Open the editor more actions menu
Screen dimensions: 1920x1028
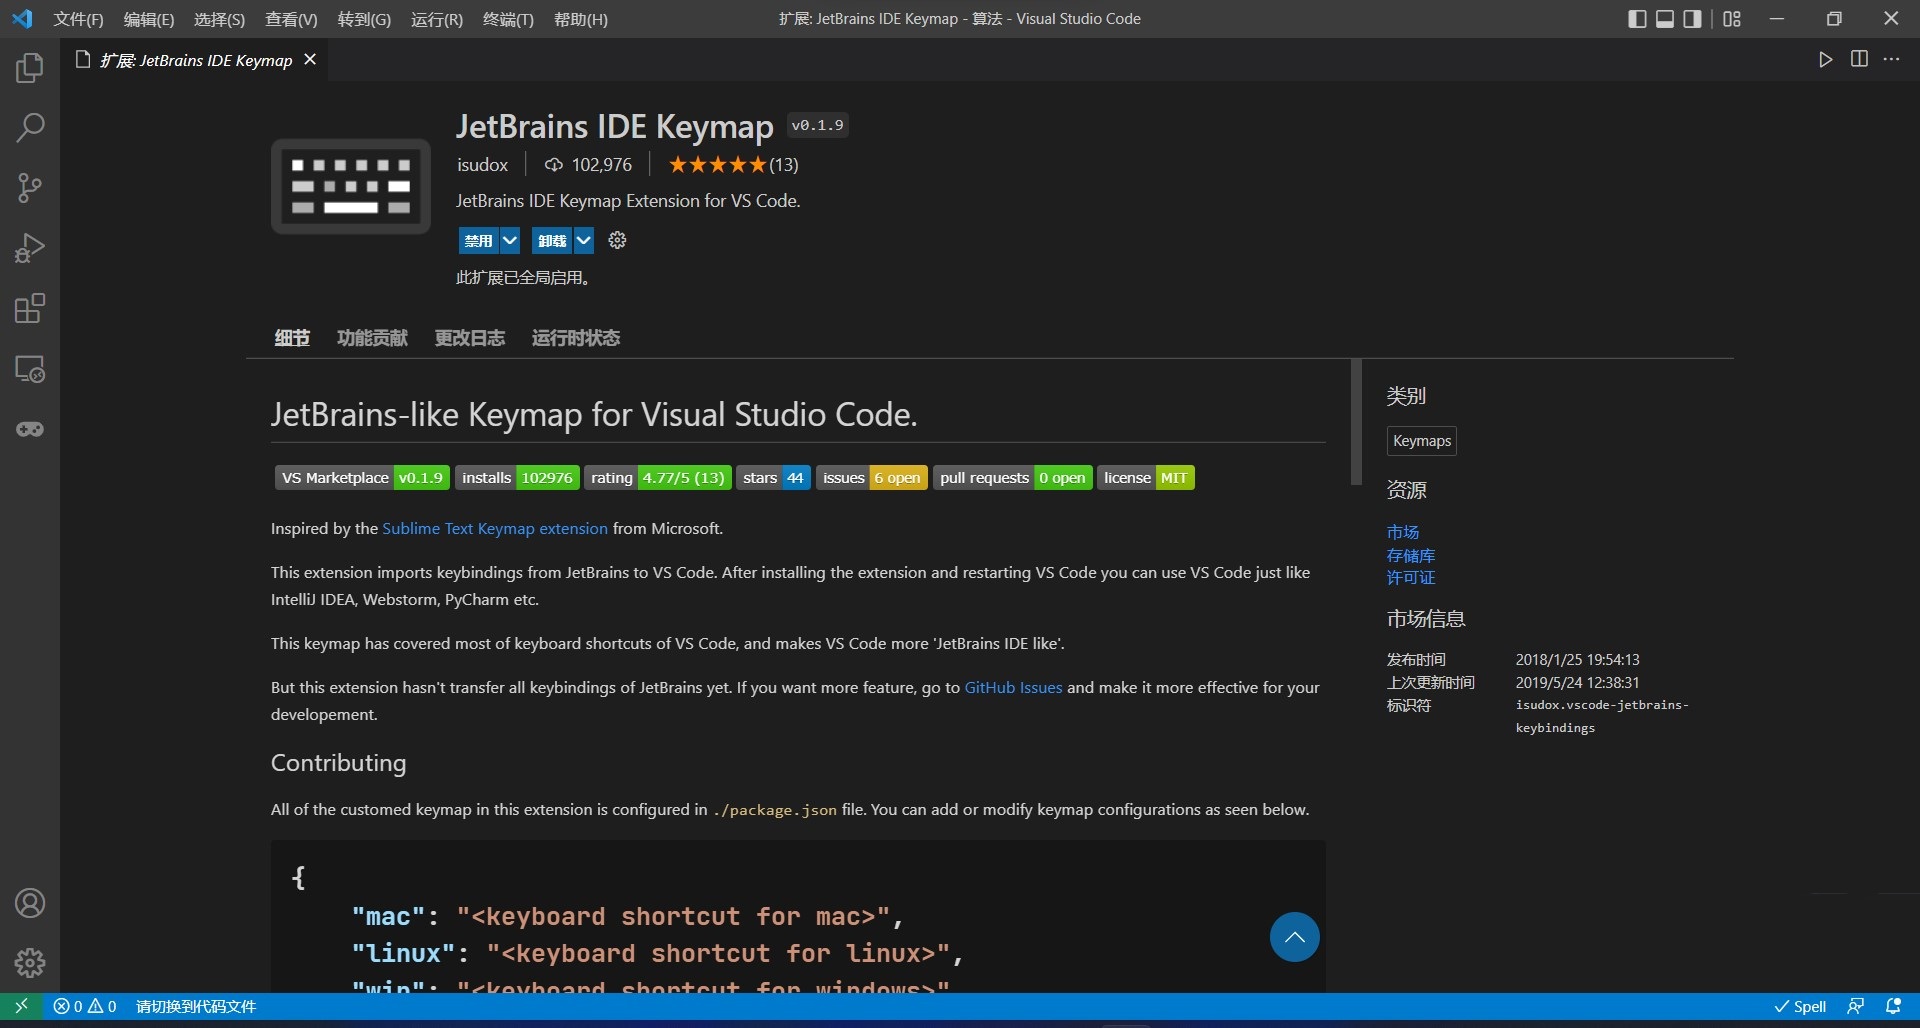click(x=1893, y=59)
